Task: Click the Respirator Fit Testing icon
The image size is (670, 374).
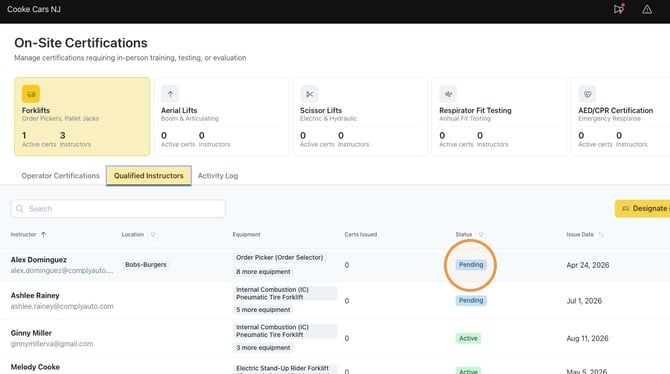Action: coord(448,94)
